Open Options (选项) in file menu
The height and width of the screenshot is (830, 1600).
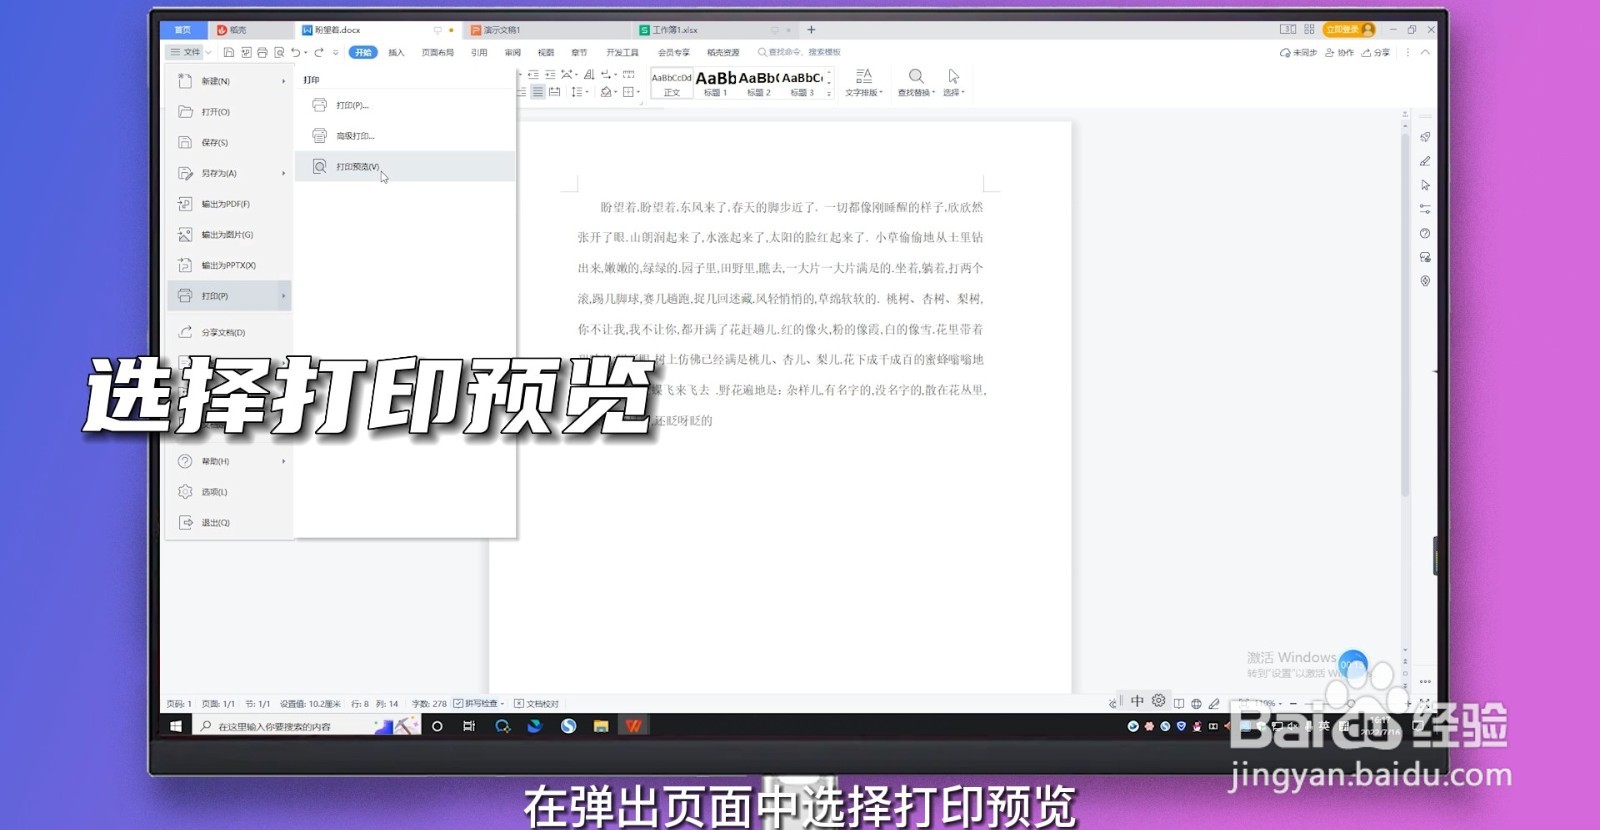pos(229,492)
